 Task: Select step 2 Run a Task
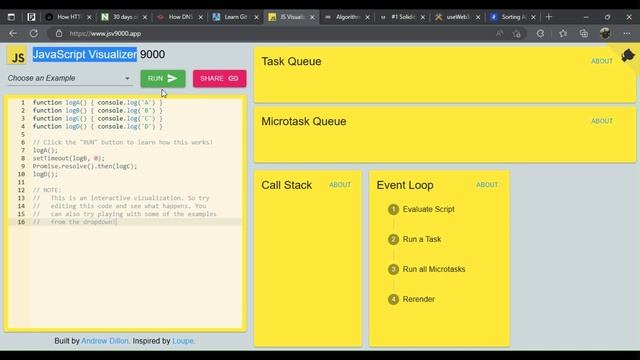click(414, 239)
